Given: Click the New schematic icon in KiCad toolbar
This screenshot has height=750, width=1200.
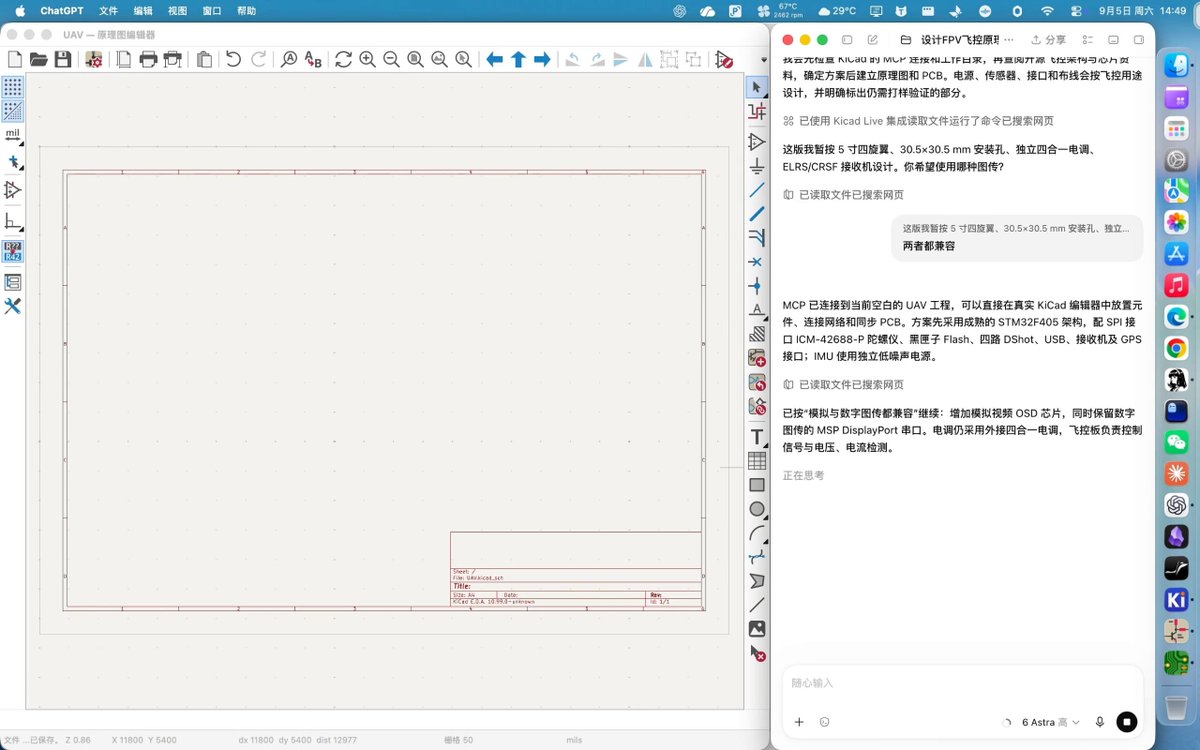Looking at the screenshot, I should (15, 60).
